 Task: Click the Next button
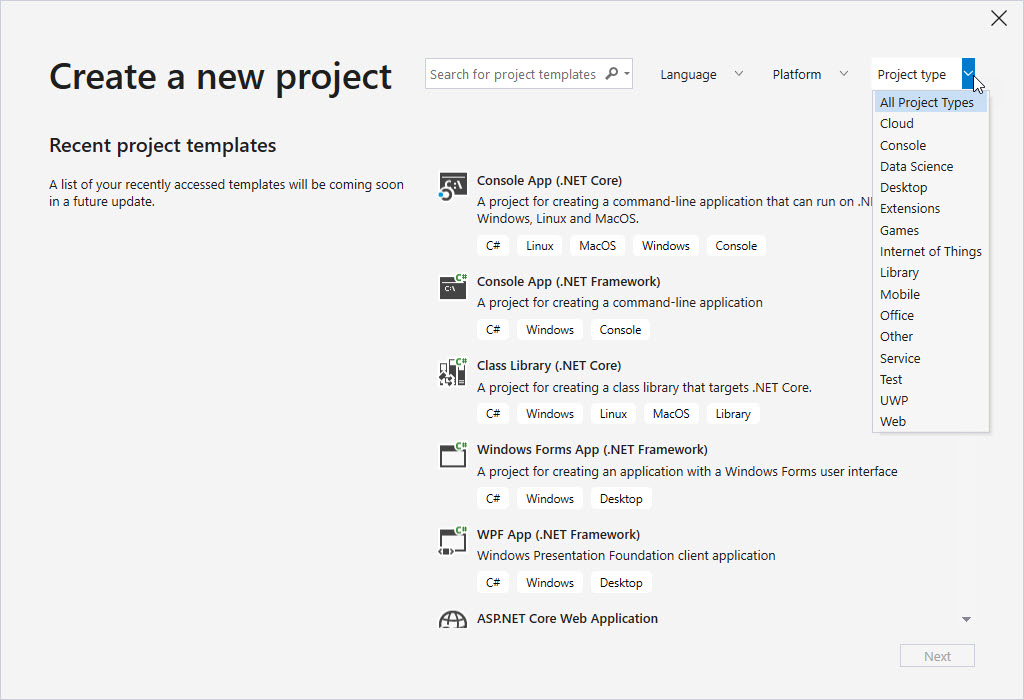pyautogui.click(x=936, y=656)
